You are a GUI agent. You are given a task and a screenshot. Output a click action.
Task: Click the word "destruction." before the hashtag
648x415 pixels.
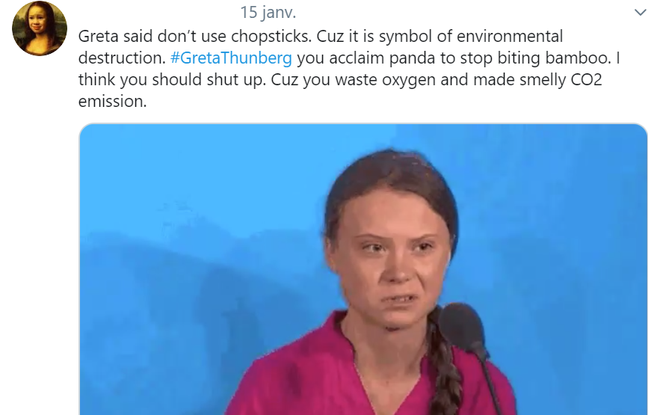[x=122, y=58]
